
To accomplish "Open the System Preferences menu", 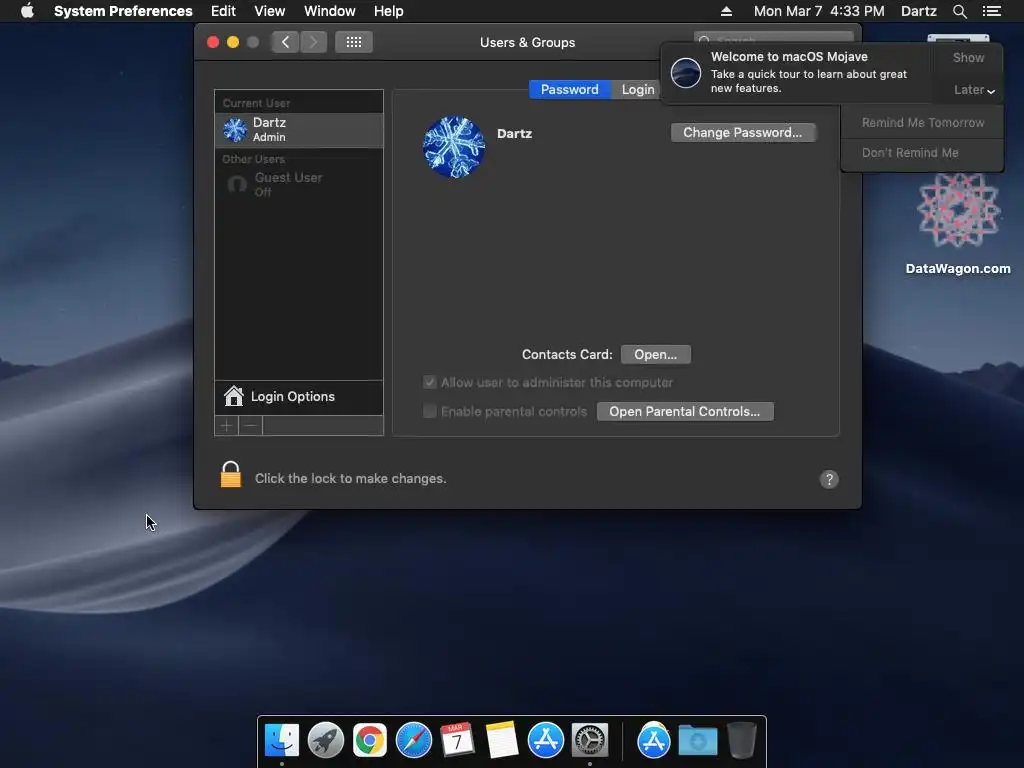I will 123,11.
